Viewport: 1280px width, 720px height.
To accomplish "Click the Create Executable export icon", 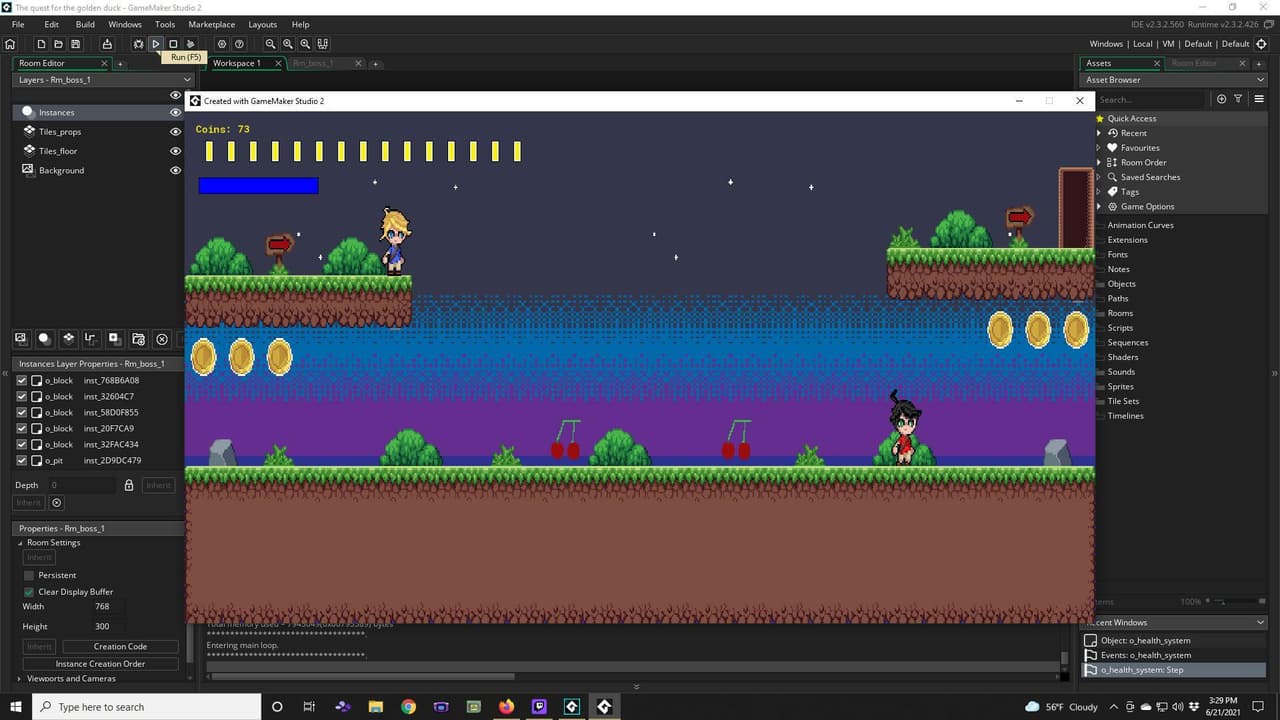I will 105,44.
